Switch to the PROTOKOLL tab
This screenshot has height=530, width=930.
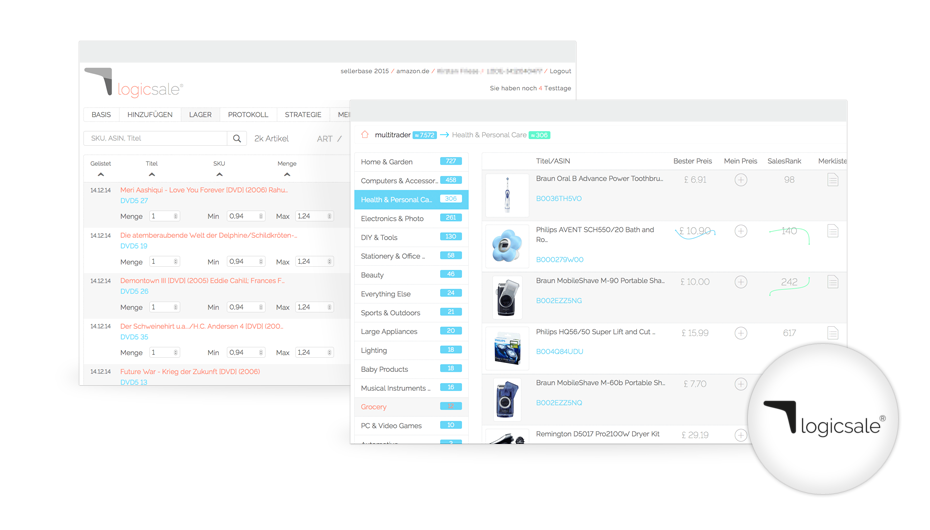[248, 114]
